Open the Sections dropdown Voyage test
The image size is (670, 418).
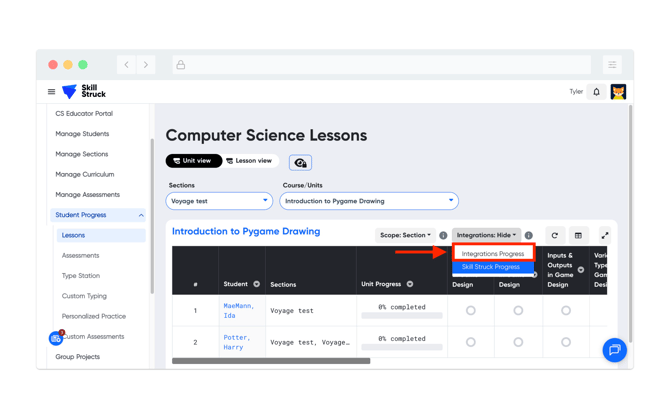pyautogui.click(x=219, y=201)
